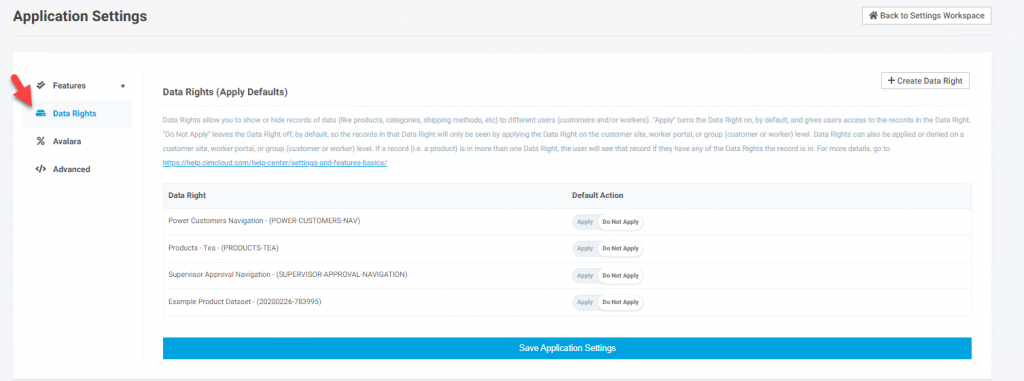Set Power Customers Navigation to Apply
The height and width of the screenshot is (381, 1024).
[585, 222]
